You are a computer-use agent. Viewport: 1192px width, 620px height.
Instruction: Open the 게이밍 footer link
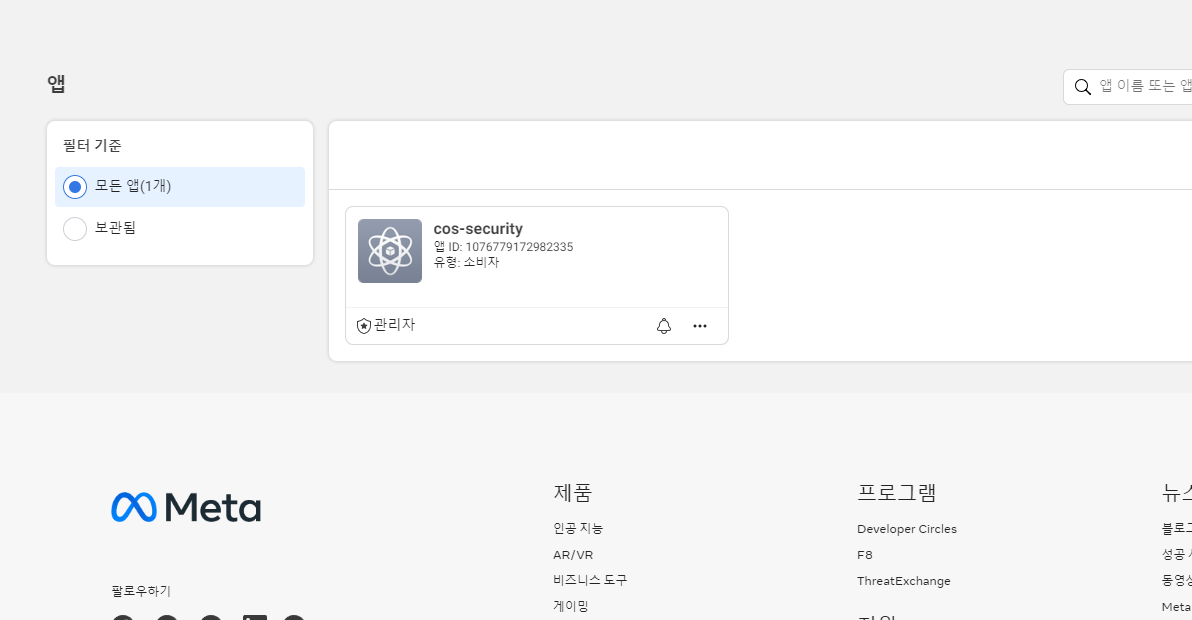571,606
